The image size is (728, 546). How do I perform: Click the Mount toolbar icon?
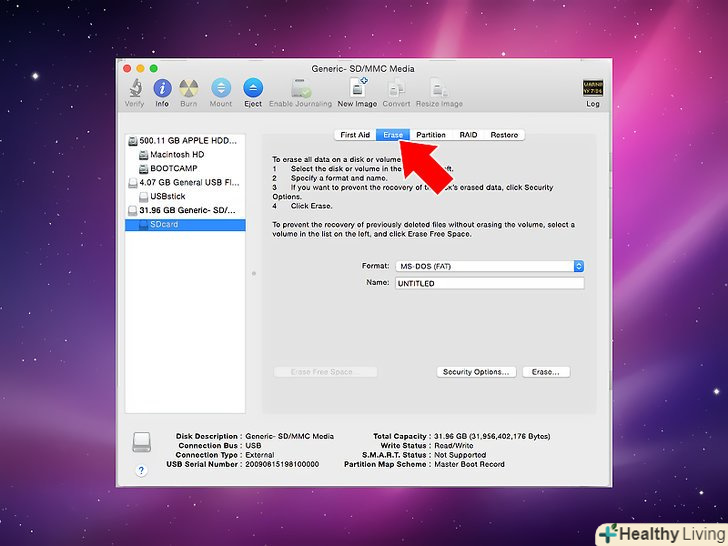point(221,88)
